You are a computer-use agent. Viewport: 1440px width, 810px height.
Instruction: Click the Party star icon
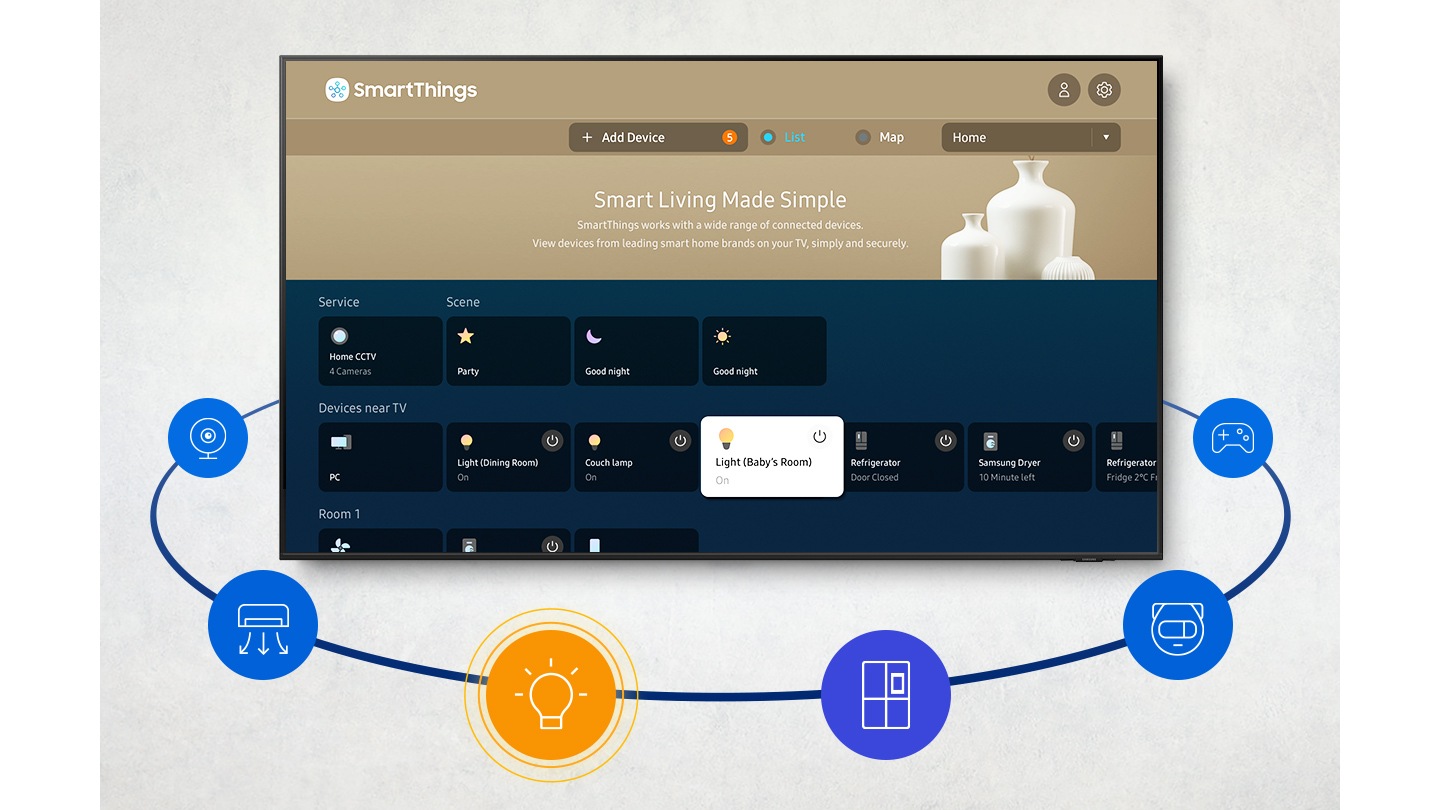click(466, 336)
